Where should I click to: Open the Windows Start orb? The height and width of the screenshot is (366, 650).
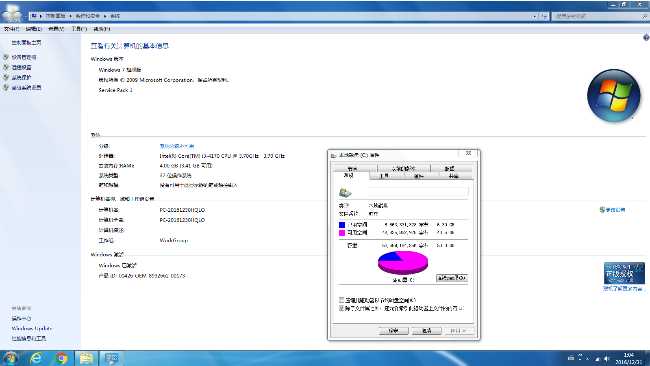(10, 358)
